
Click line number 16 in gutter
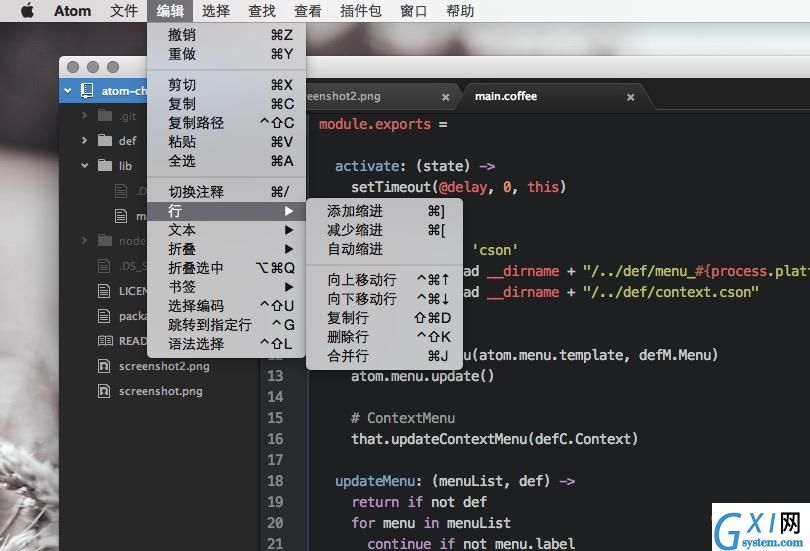click(275, 439)
